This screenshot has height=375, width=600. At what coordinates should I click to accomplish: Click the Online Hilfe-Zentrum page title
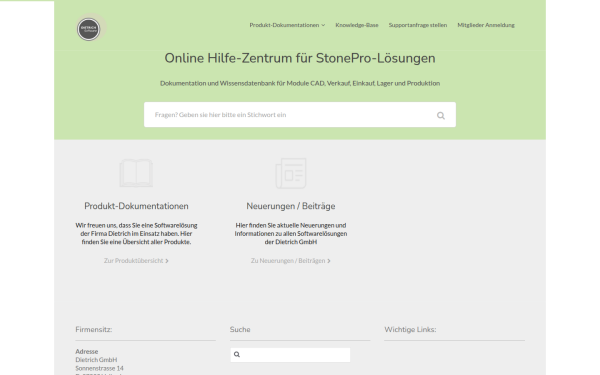pyautogui.click(x=300, y=58)
